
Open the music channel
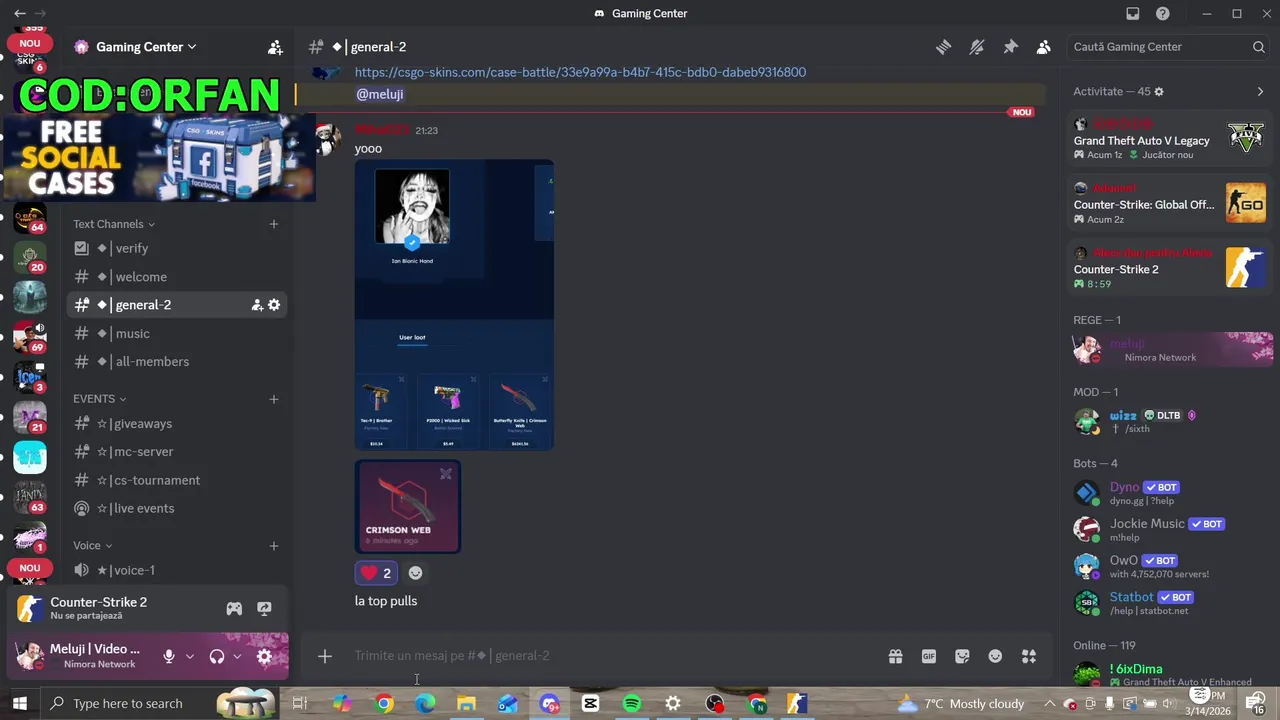pyautogui.click(x=177, y=333)
